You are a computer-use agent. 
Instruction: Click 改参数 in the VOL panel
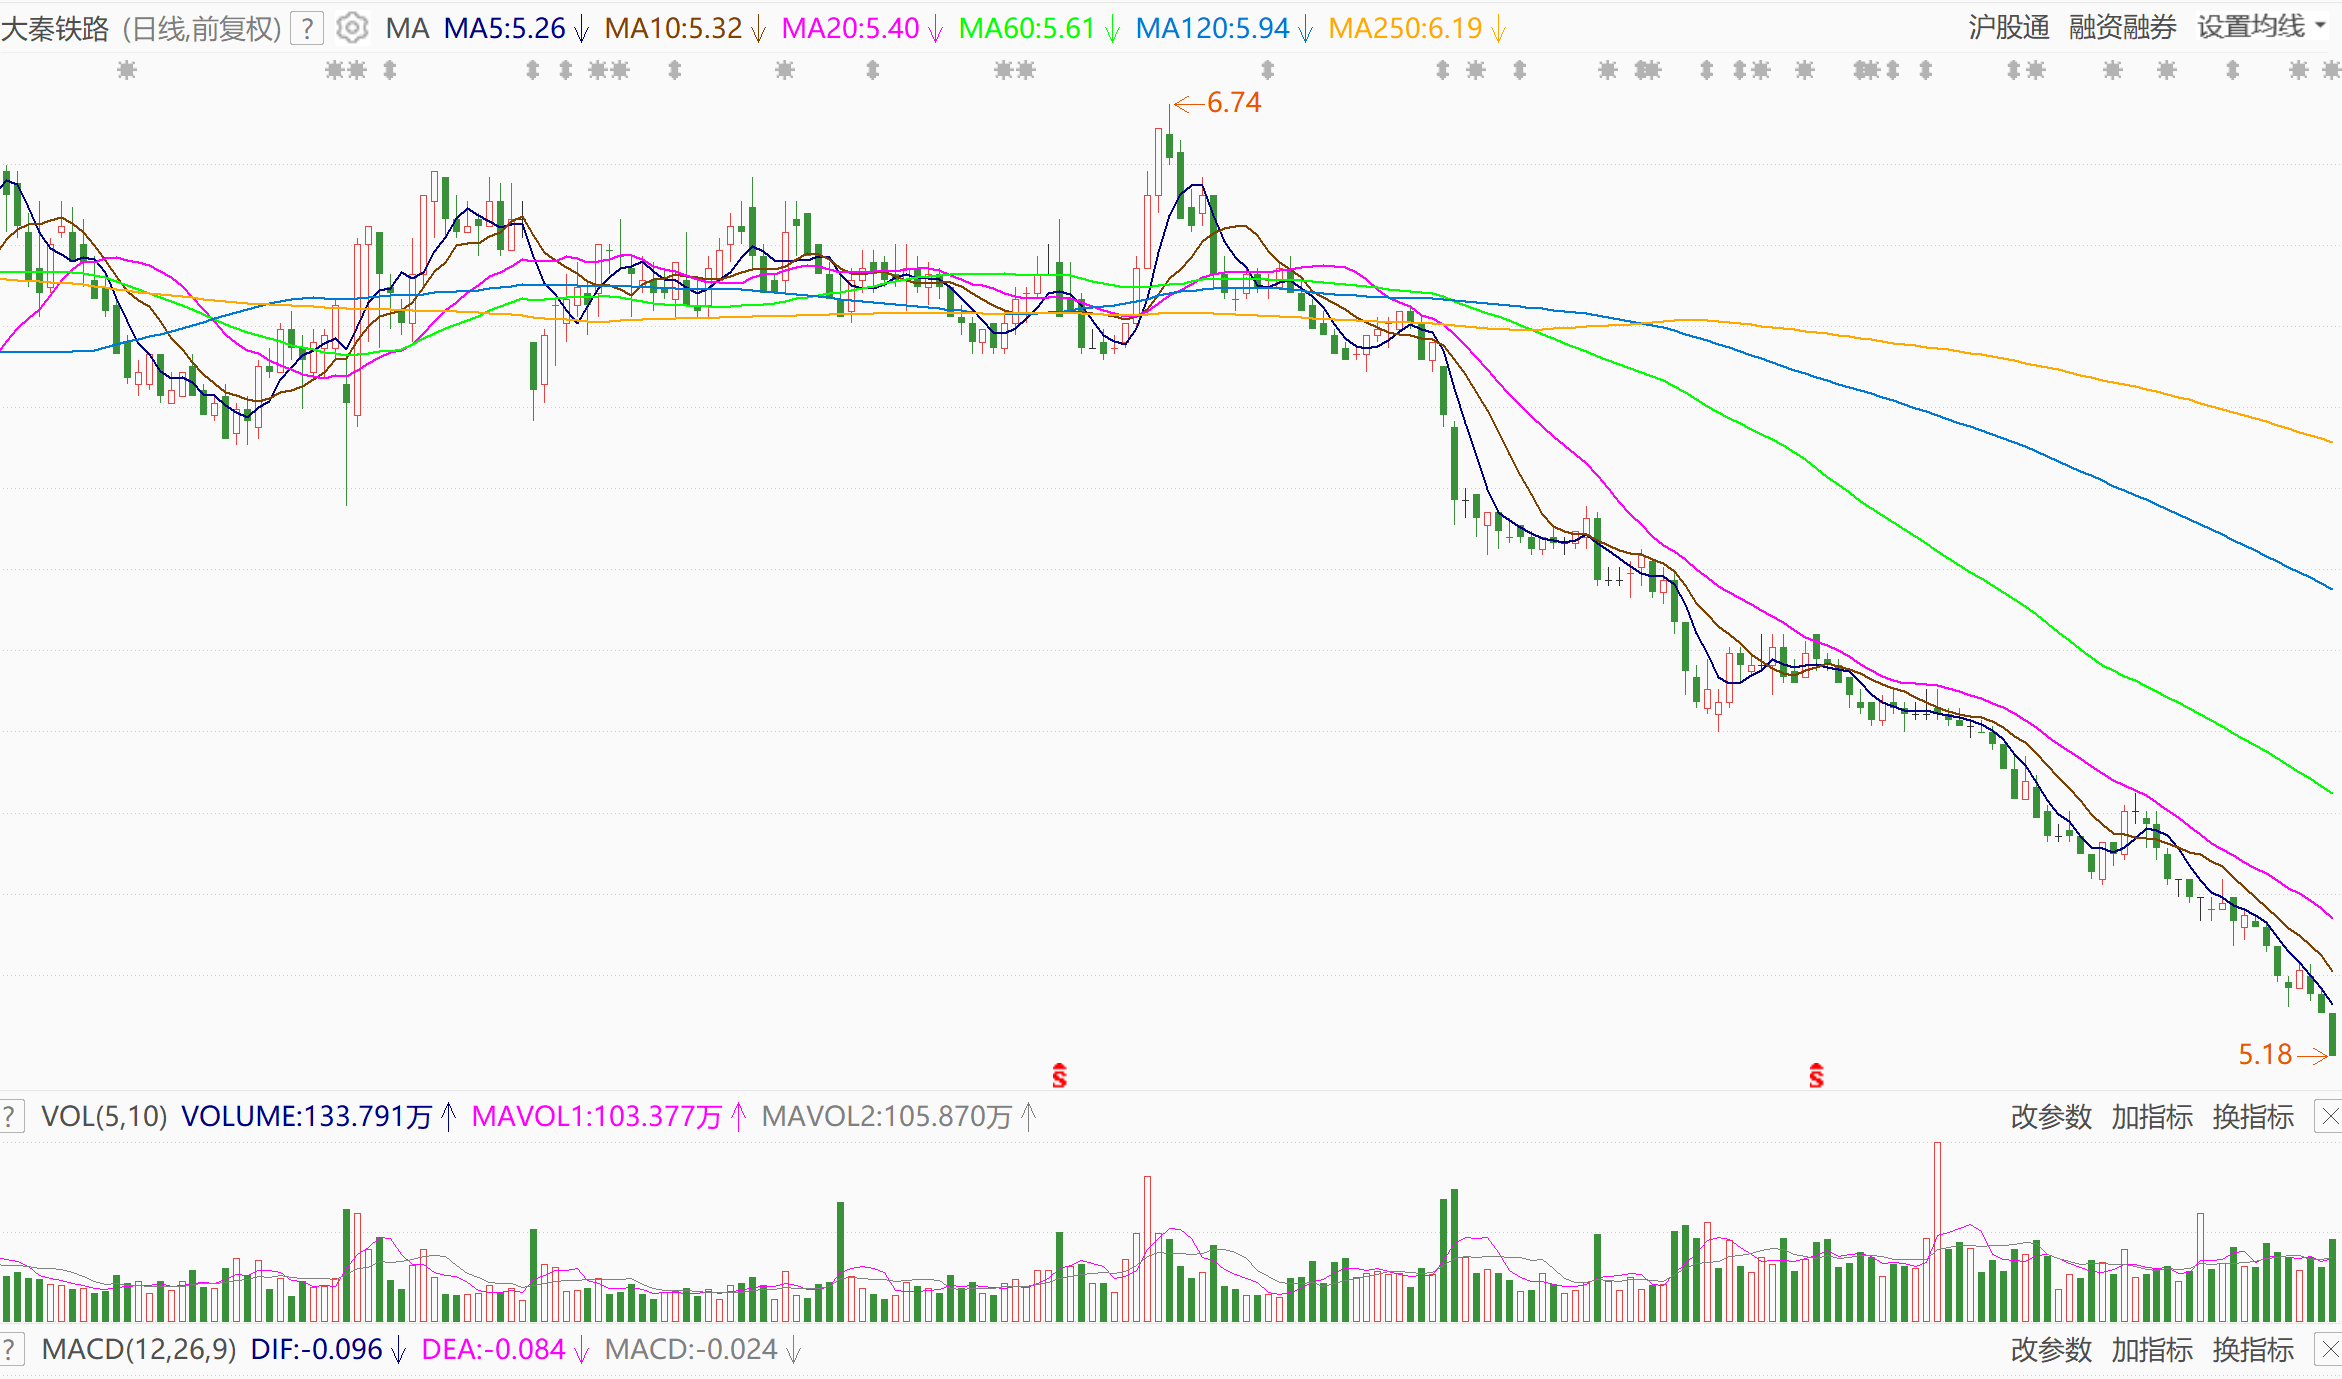click(x=2050, y=1116)
